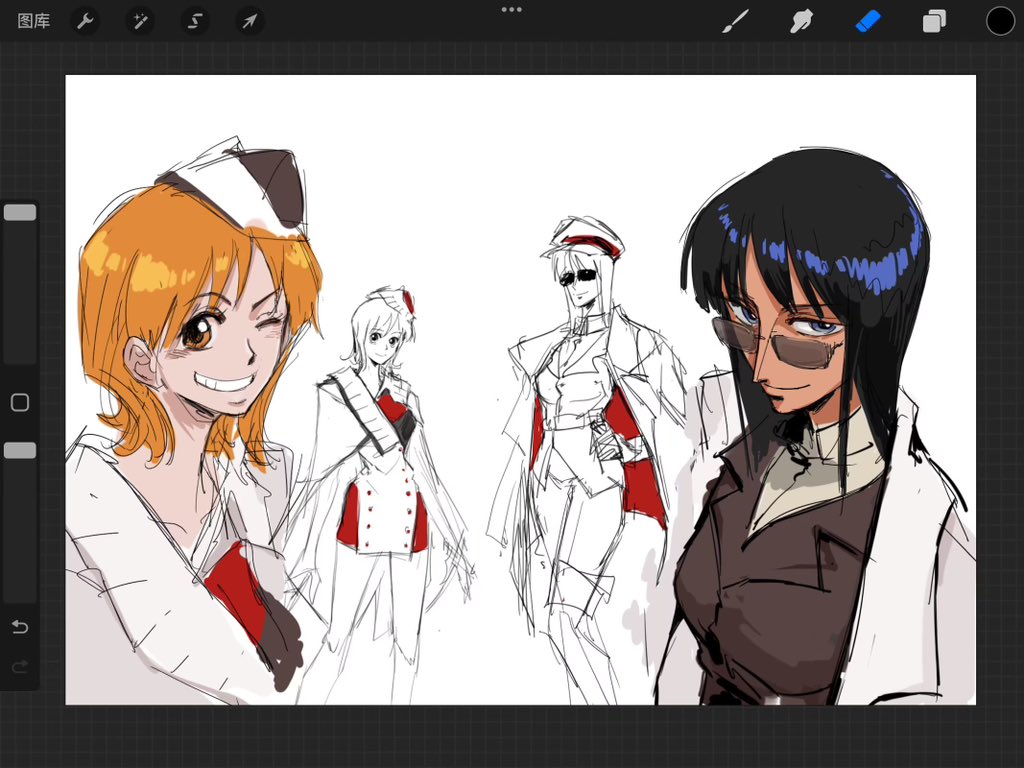Select the Transform arrow tool

point(249,22)
